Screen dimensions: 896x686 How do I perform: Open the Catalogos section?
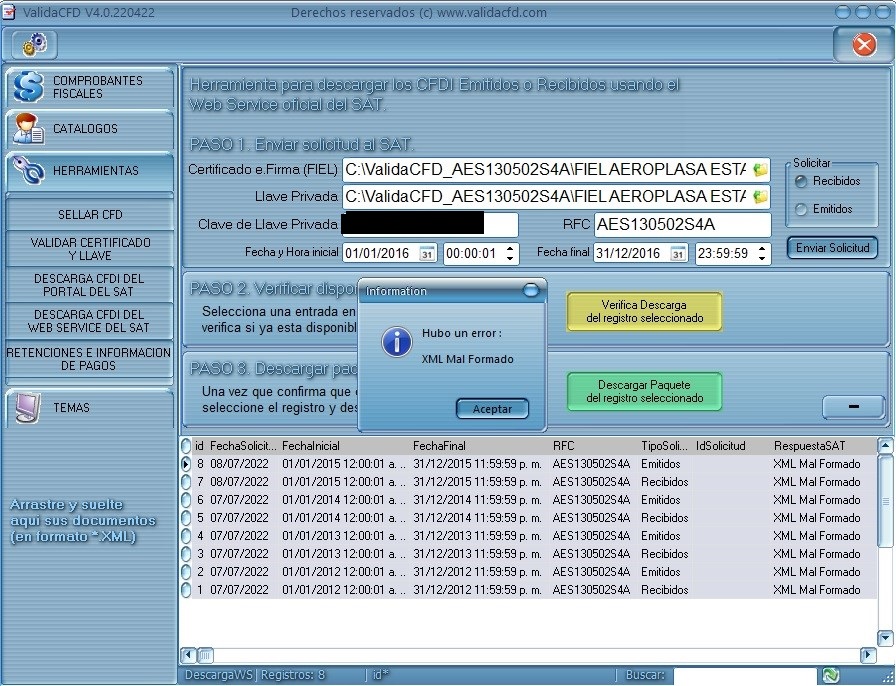(90, 129)
